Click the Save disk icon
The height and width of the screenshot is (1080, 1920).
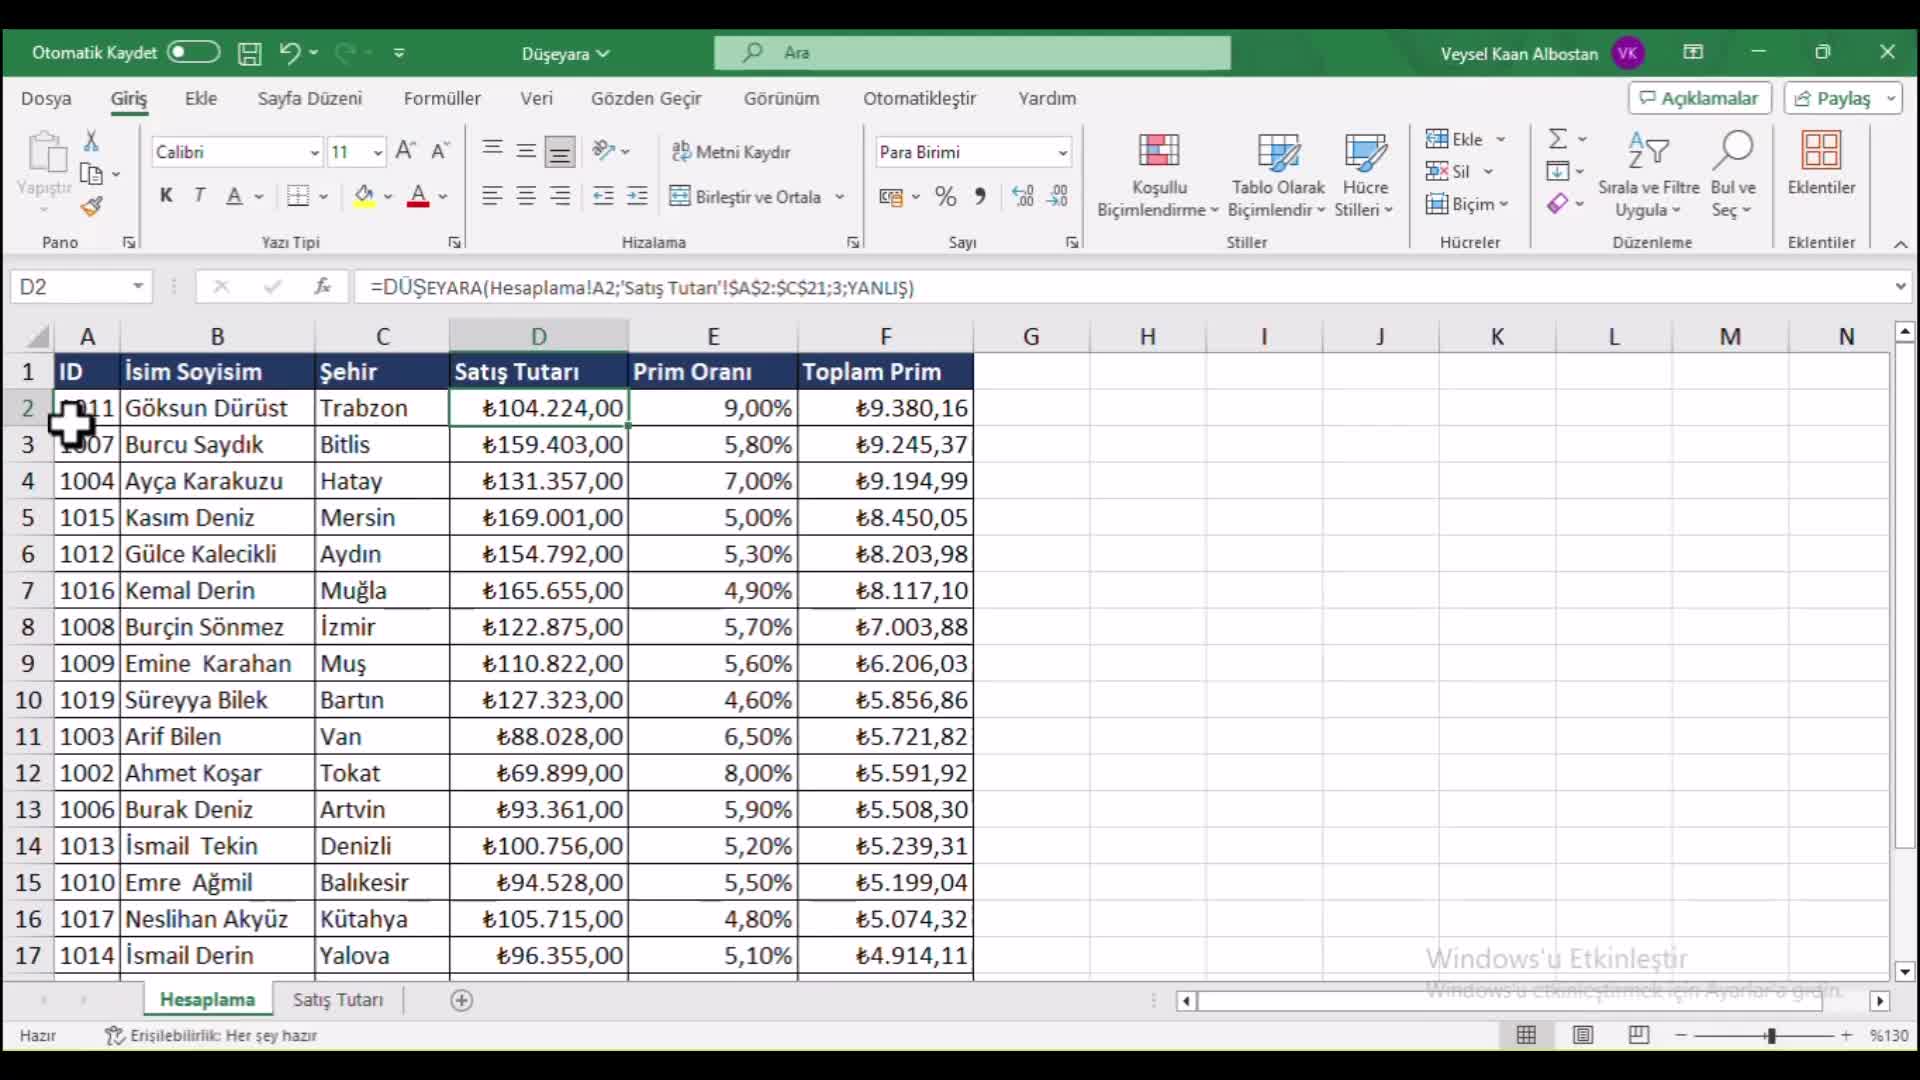249,53
